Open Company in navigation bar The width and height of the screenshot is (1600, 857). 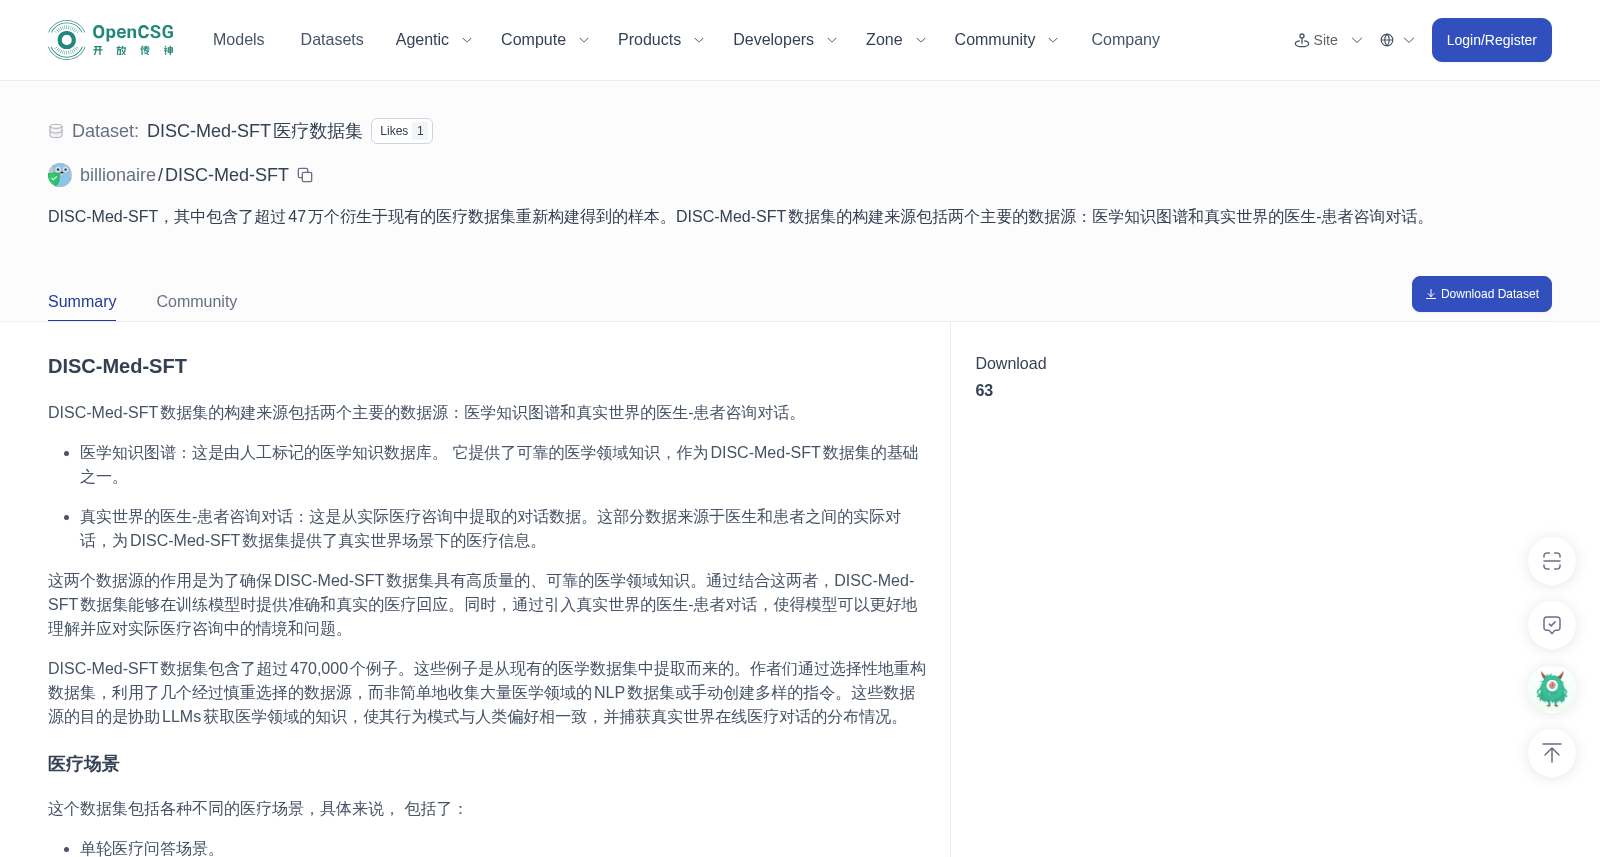pos(1125,40)
